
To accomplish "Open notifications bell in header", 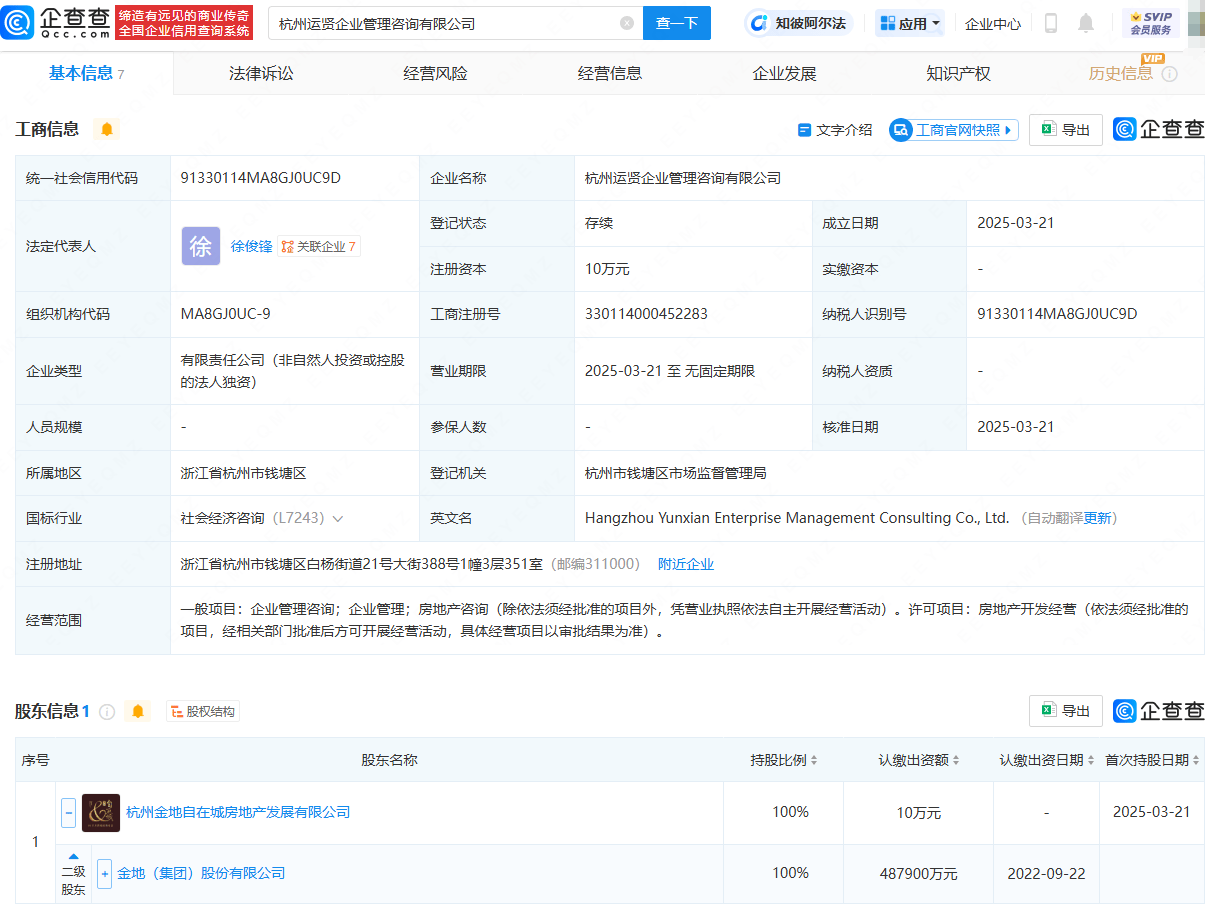I will pyautogui.click(x=1086, y=23).
